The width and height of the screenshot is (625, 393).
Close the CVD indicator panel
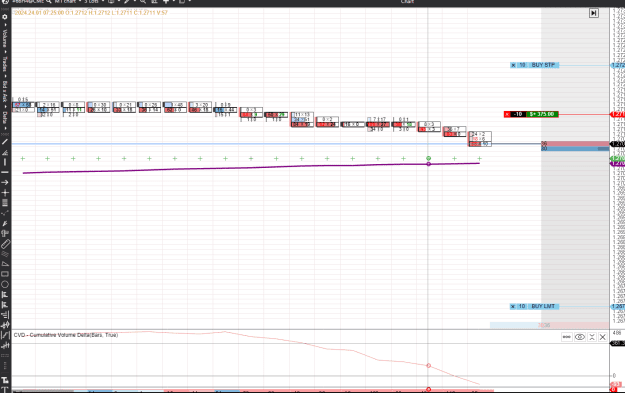[603, 337]
